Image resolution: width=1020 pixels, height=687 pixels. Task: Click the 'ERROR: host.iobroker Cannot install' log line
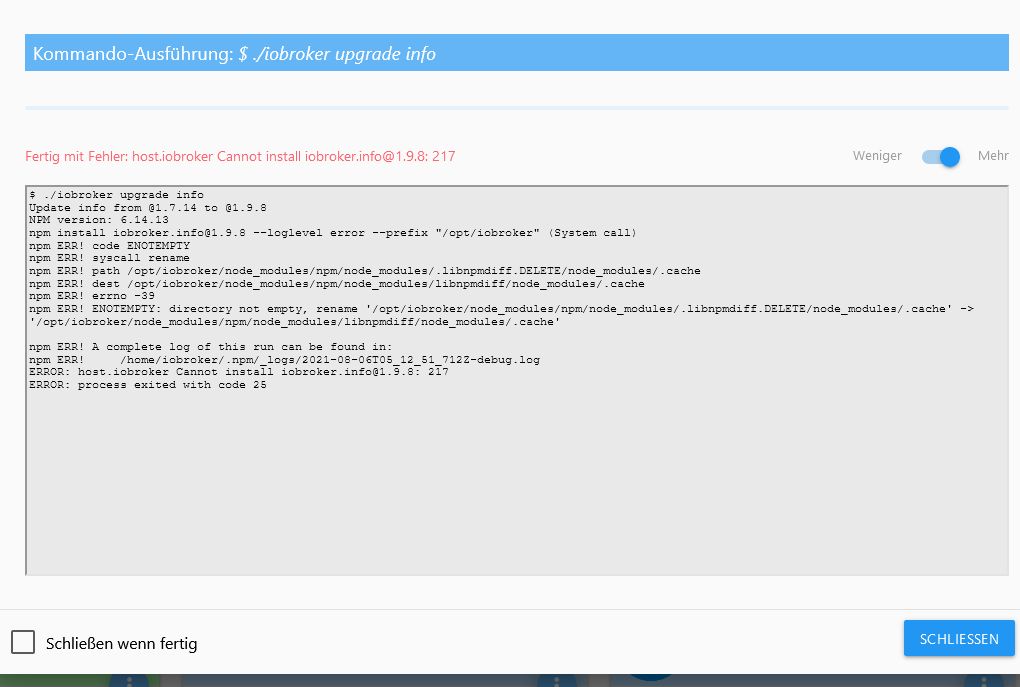pos(239,371)
